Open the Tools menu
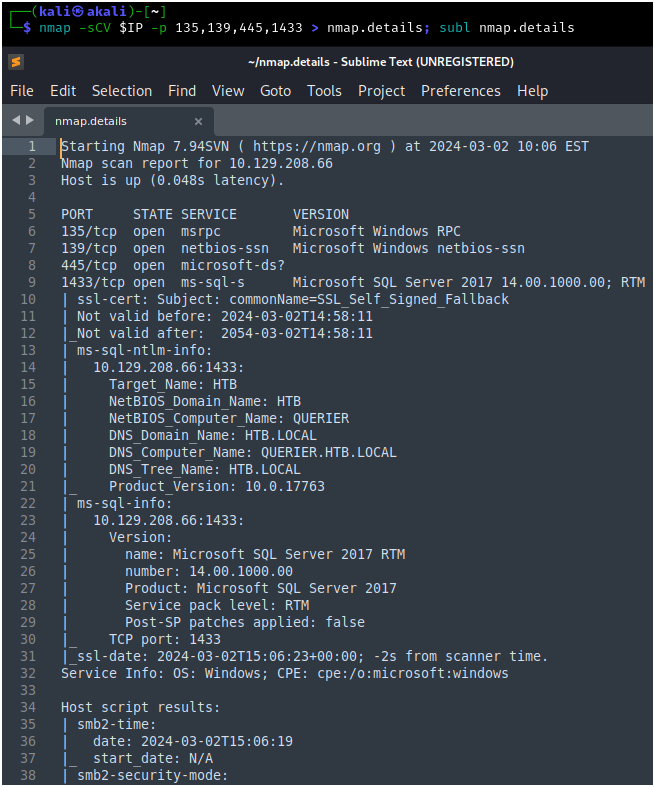The height and width of the screenshot is (787, 655). tap(324, 91)
